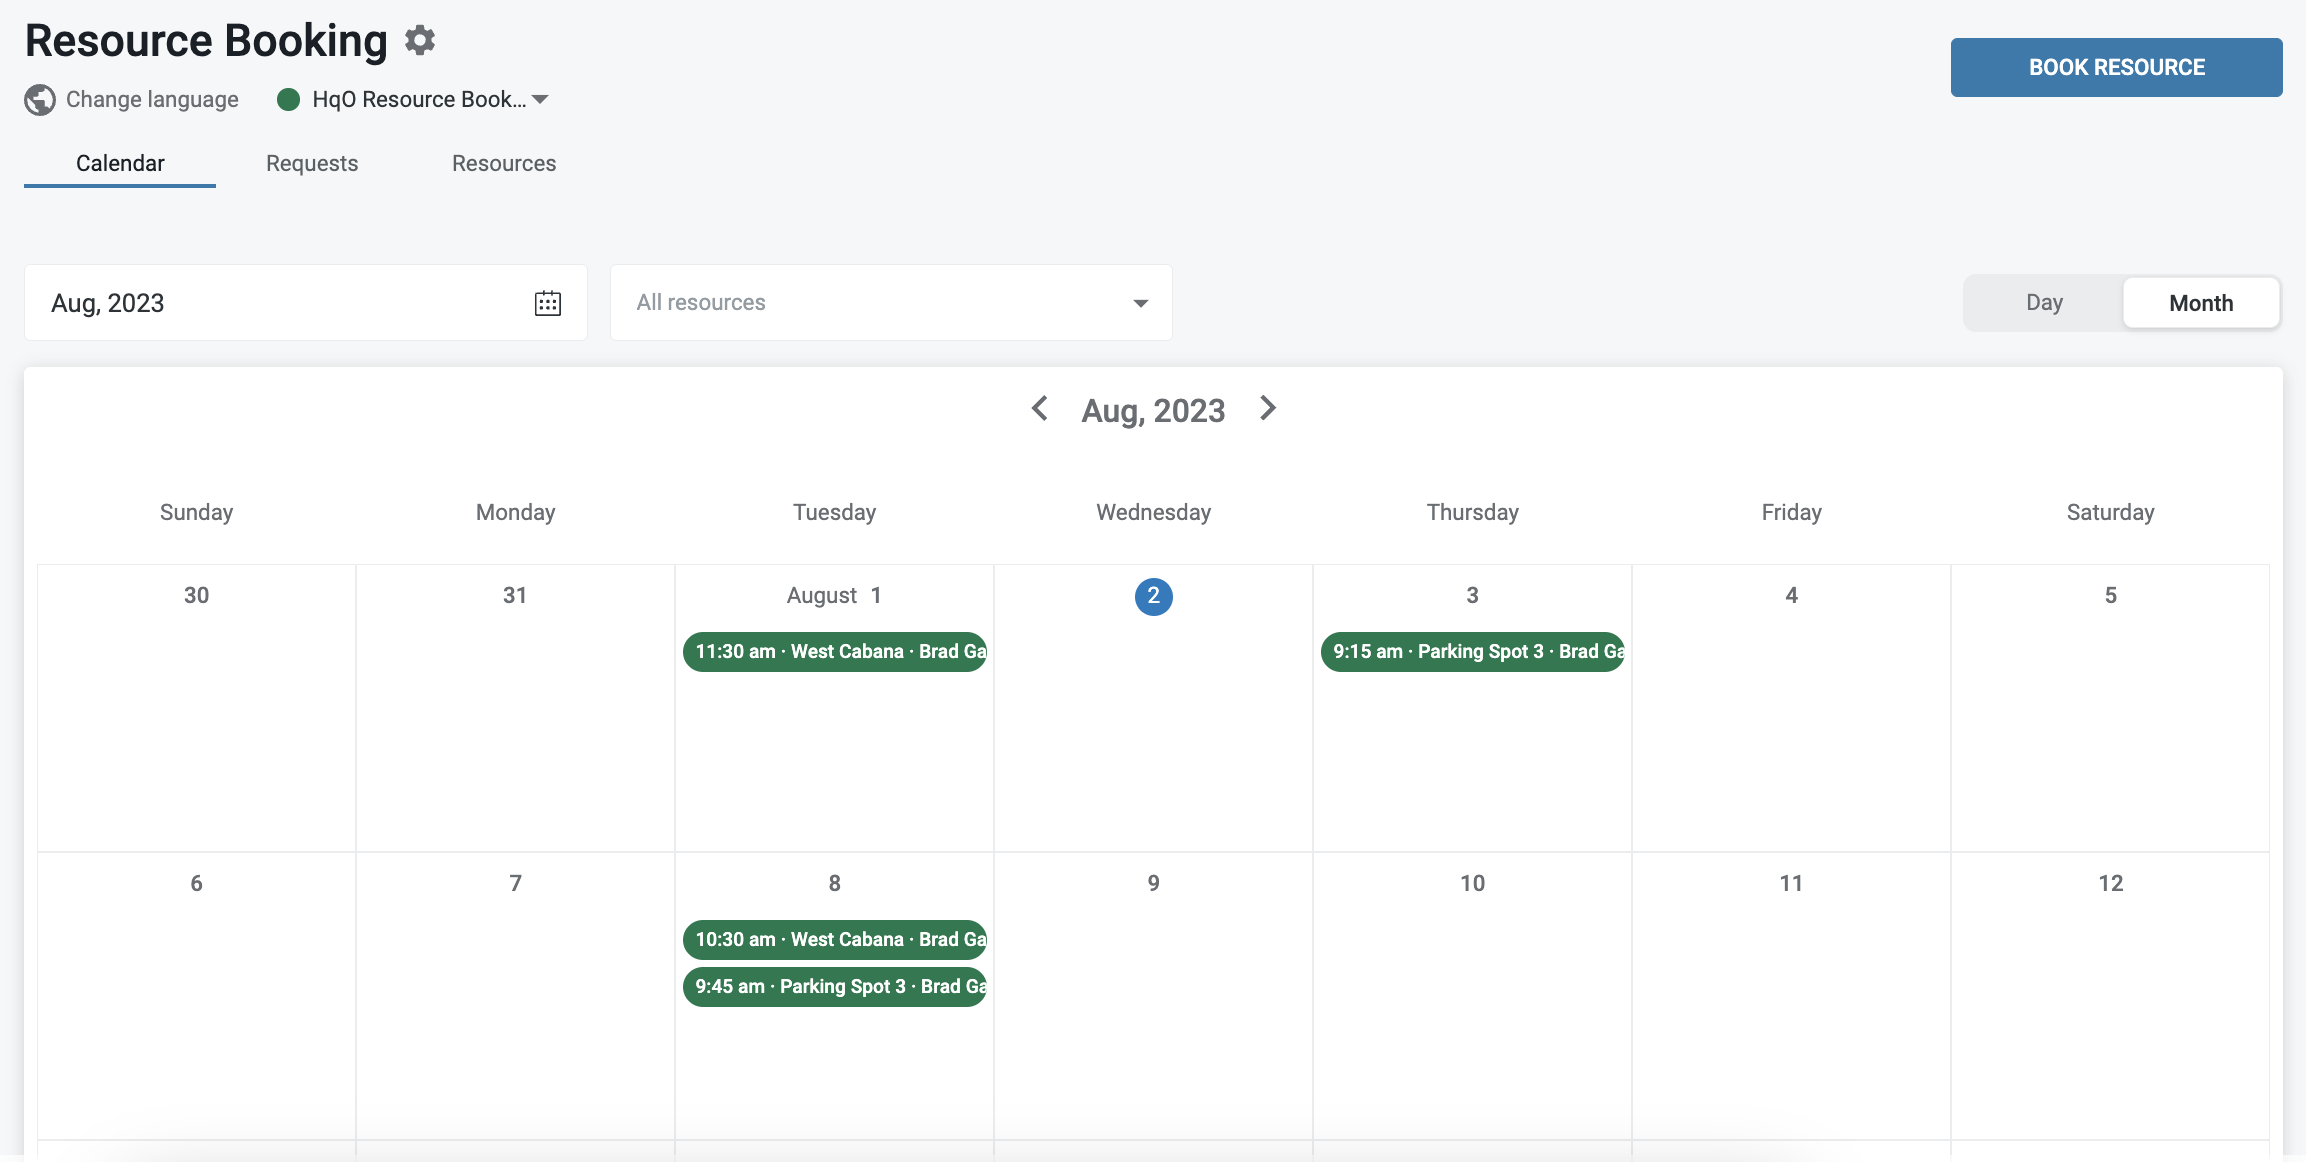Advance to next month with right chevron
Viewport: 2306px width, 1162px height.
[1268, 408]
